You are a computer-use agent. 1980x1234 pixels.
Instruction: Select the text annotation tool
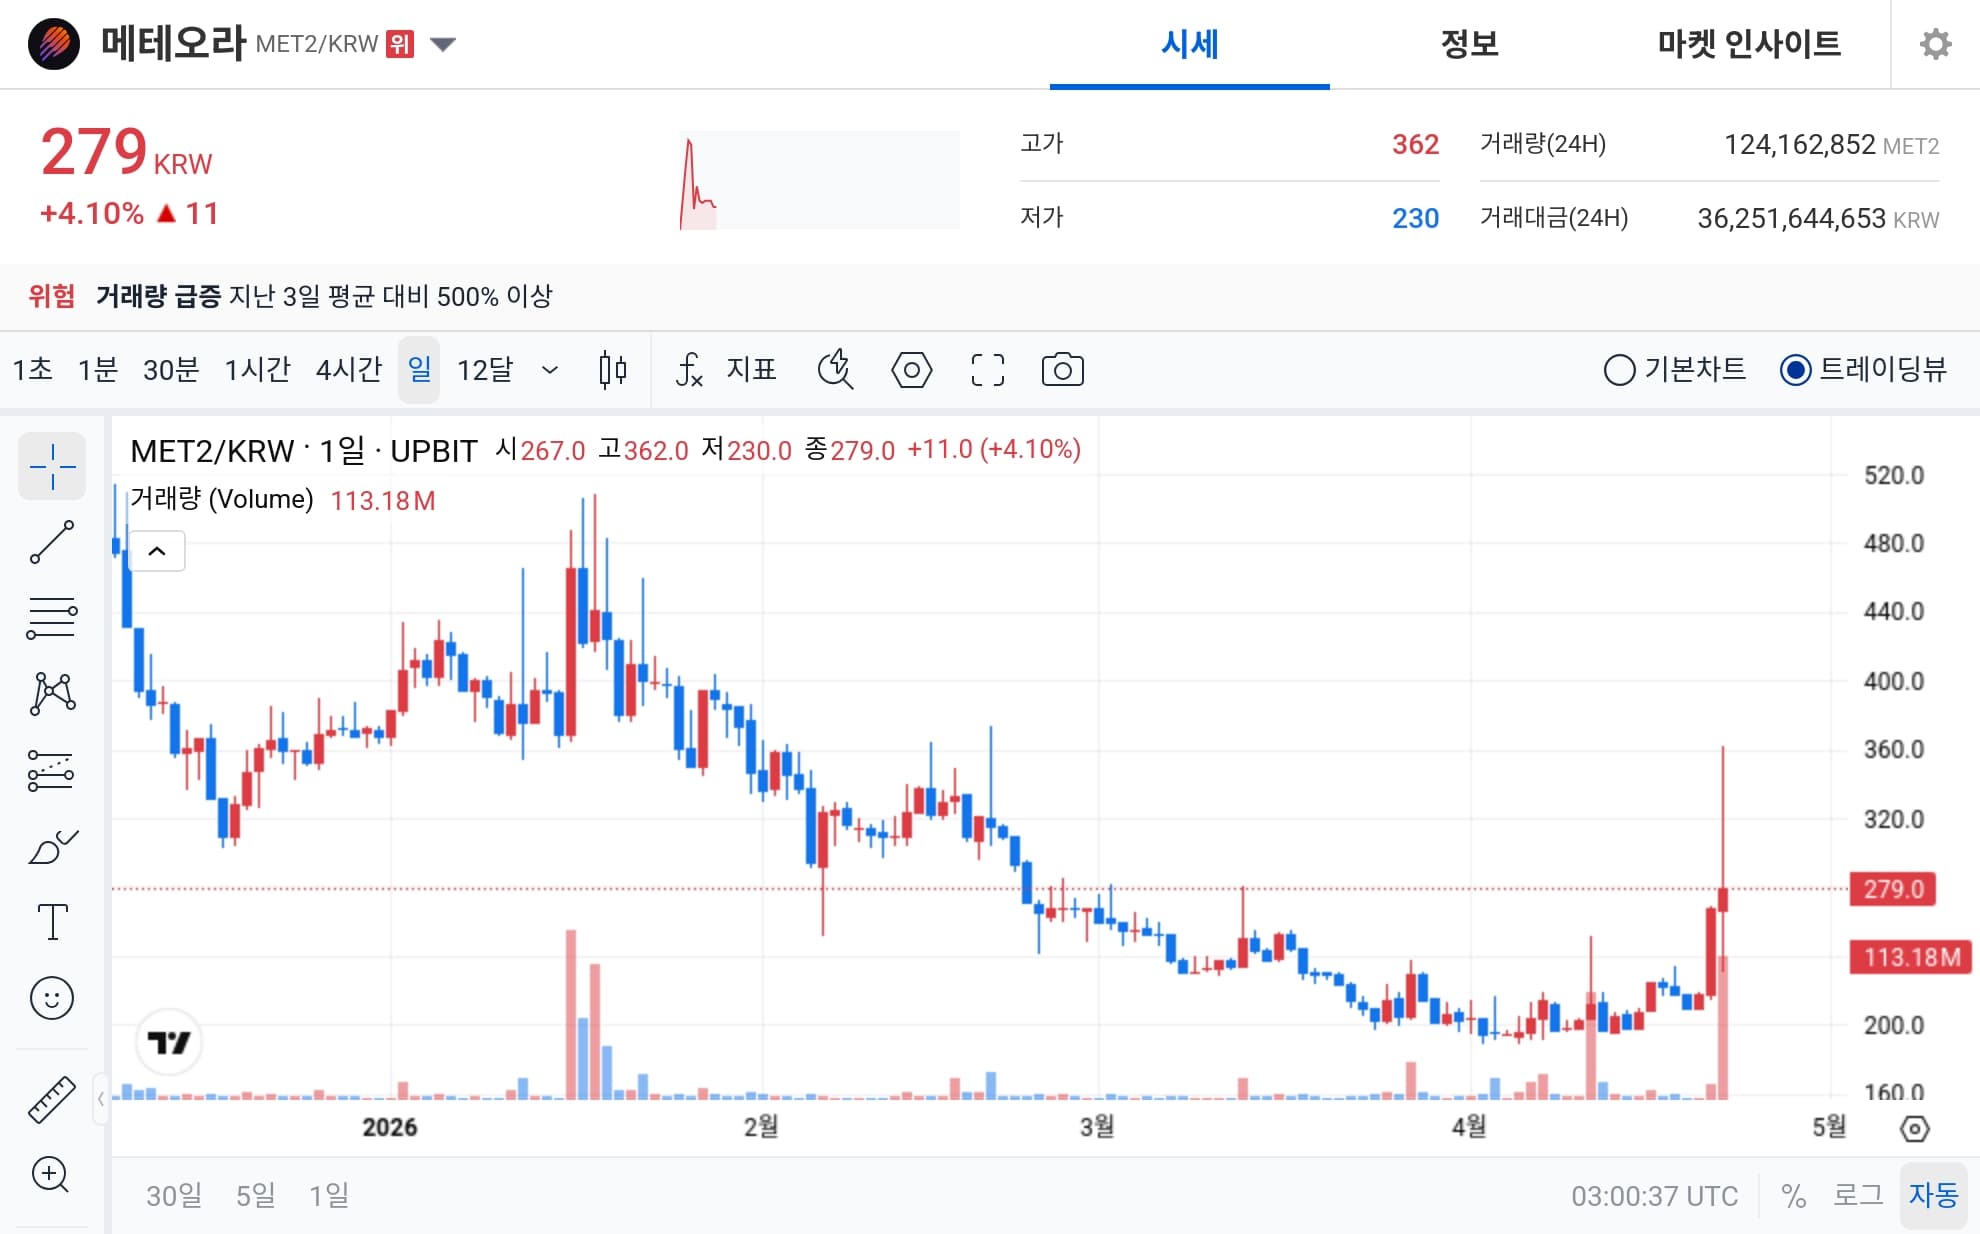coord(52,921)
